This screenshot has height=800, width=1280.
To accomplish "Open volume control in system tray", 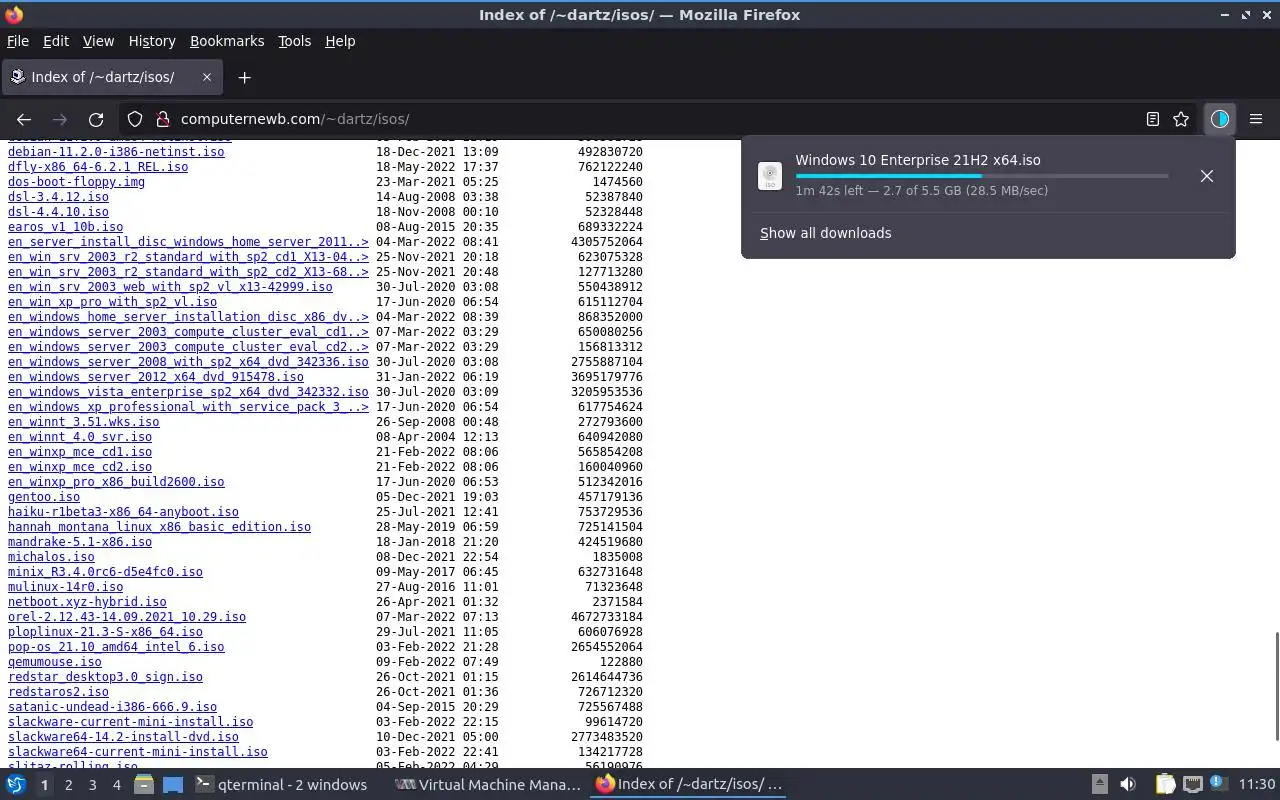I will pos(1128,785).
